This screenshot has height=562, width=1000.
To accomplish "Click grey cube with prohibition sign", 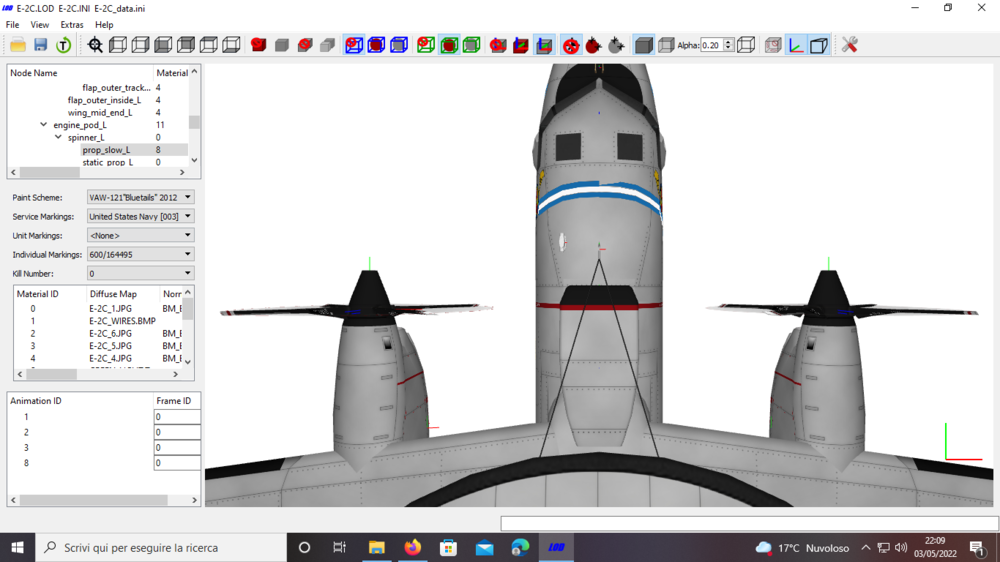I will tap(305, 45).
